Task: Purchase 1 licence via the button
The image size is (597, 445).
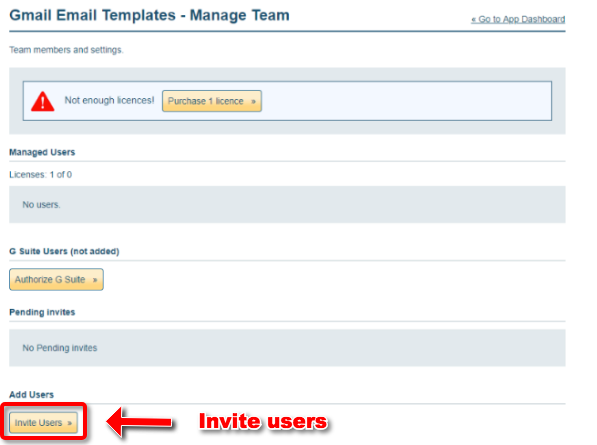Action: 212,101
